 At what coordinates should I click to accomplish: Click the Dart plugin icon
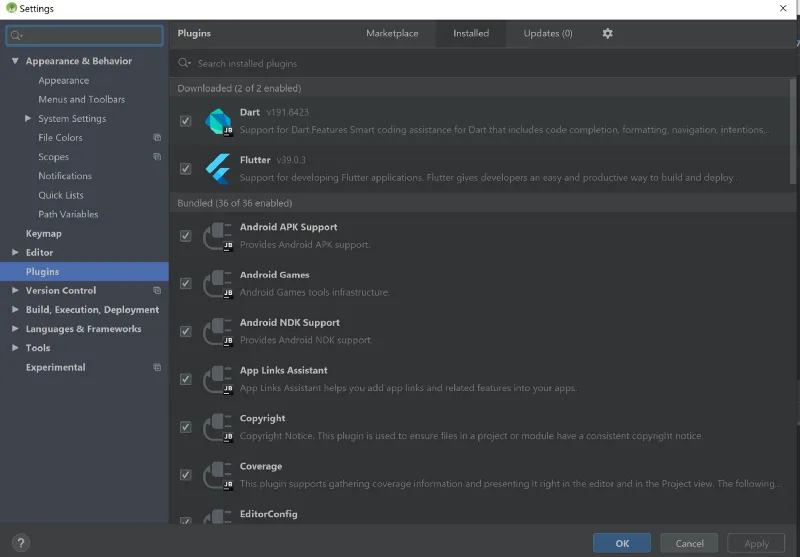[x=219, y=122]
